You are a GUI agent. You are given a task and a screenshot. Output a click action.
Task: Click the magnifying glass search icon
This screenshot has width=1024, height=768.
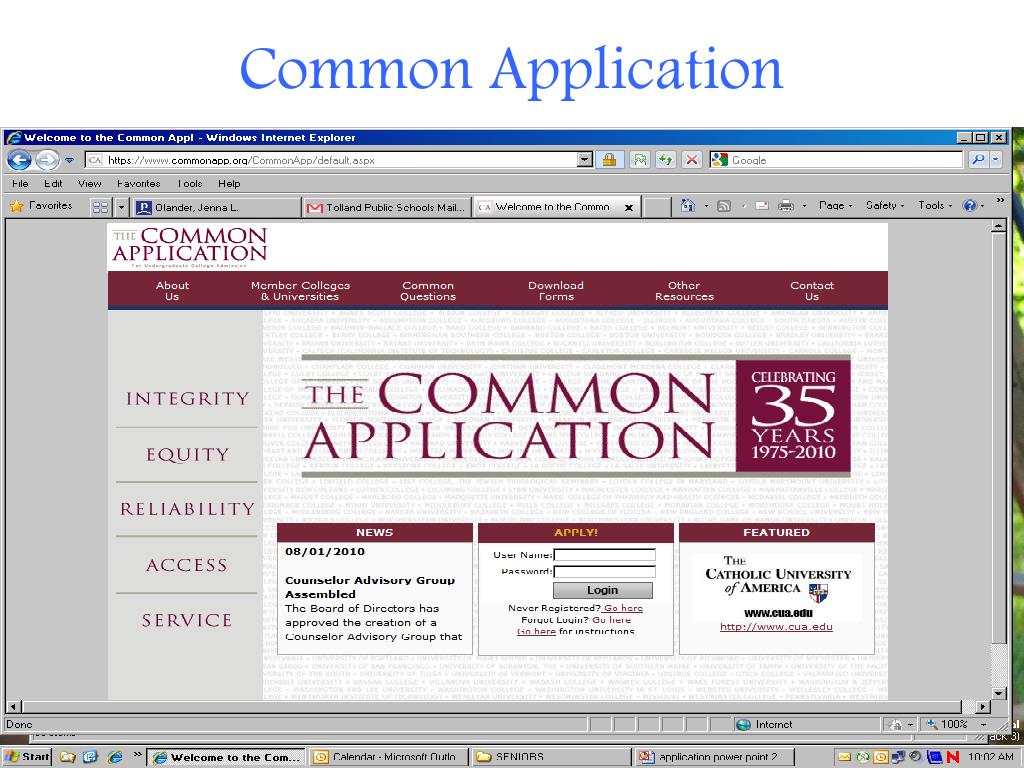[978, 160]
